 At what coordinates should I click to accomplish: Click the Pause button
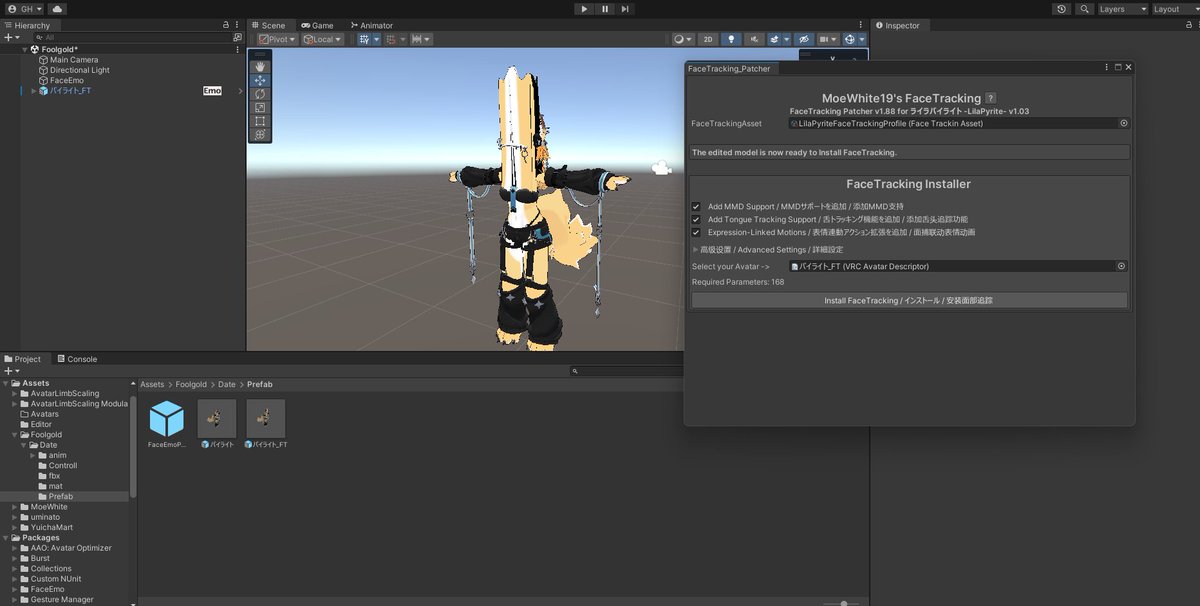click(x=605, y=9)
